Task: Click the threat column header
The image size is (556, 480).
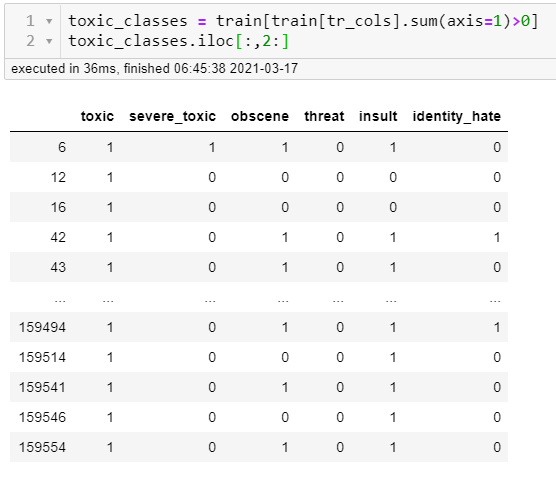Action: (x=324, y=116)
